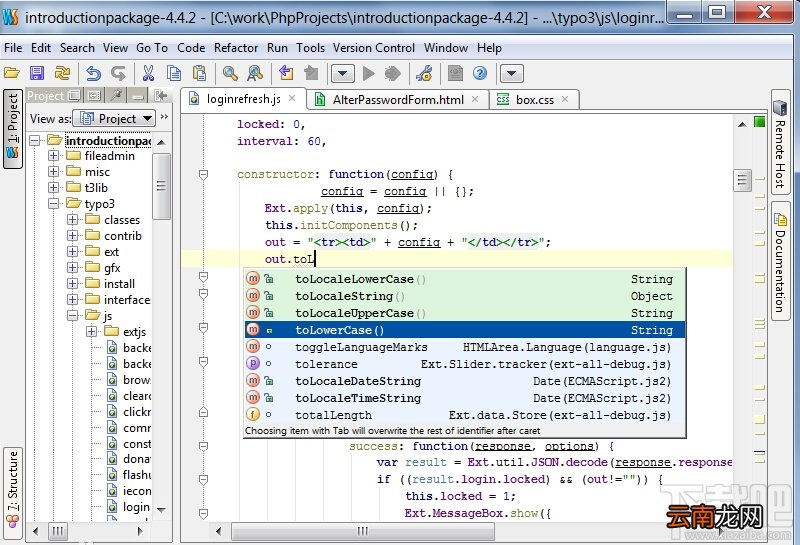Screen dimensions: 800x545
Task: Close the box.css tab
Action: pyautogui.click(x=565, y=99)
